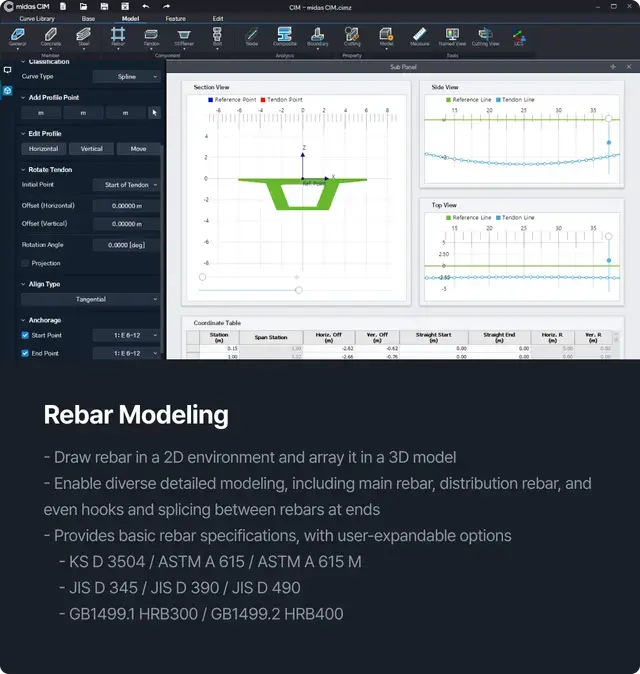Toggle the End Point anchorage checkbox
This screenshot has width=640, height=674.
(x=25, y=353)
